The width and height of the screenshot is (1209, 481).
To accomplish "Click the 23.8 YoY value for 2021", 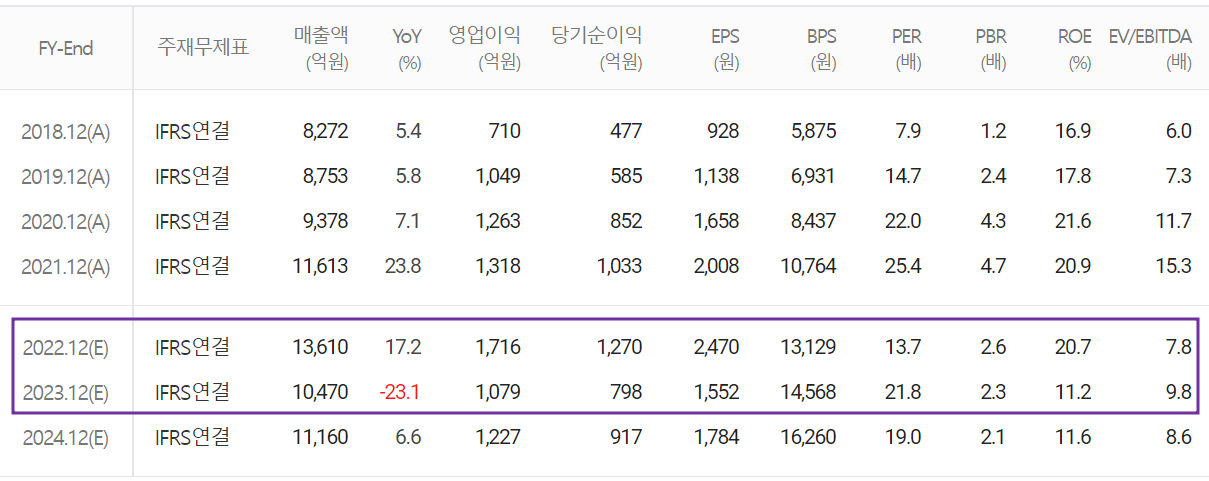I will 404,266.
